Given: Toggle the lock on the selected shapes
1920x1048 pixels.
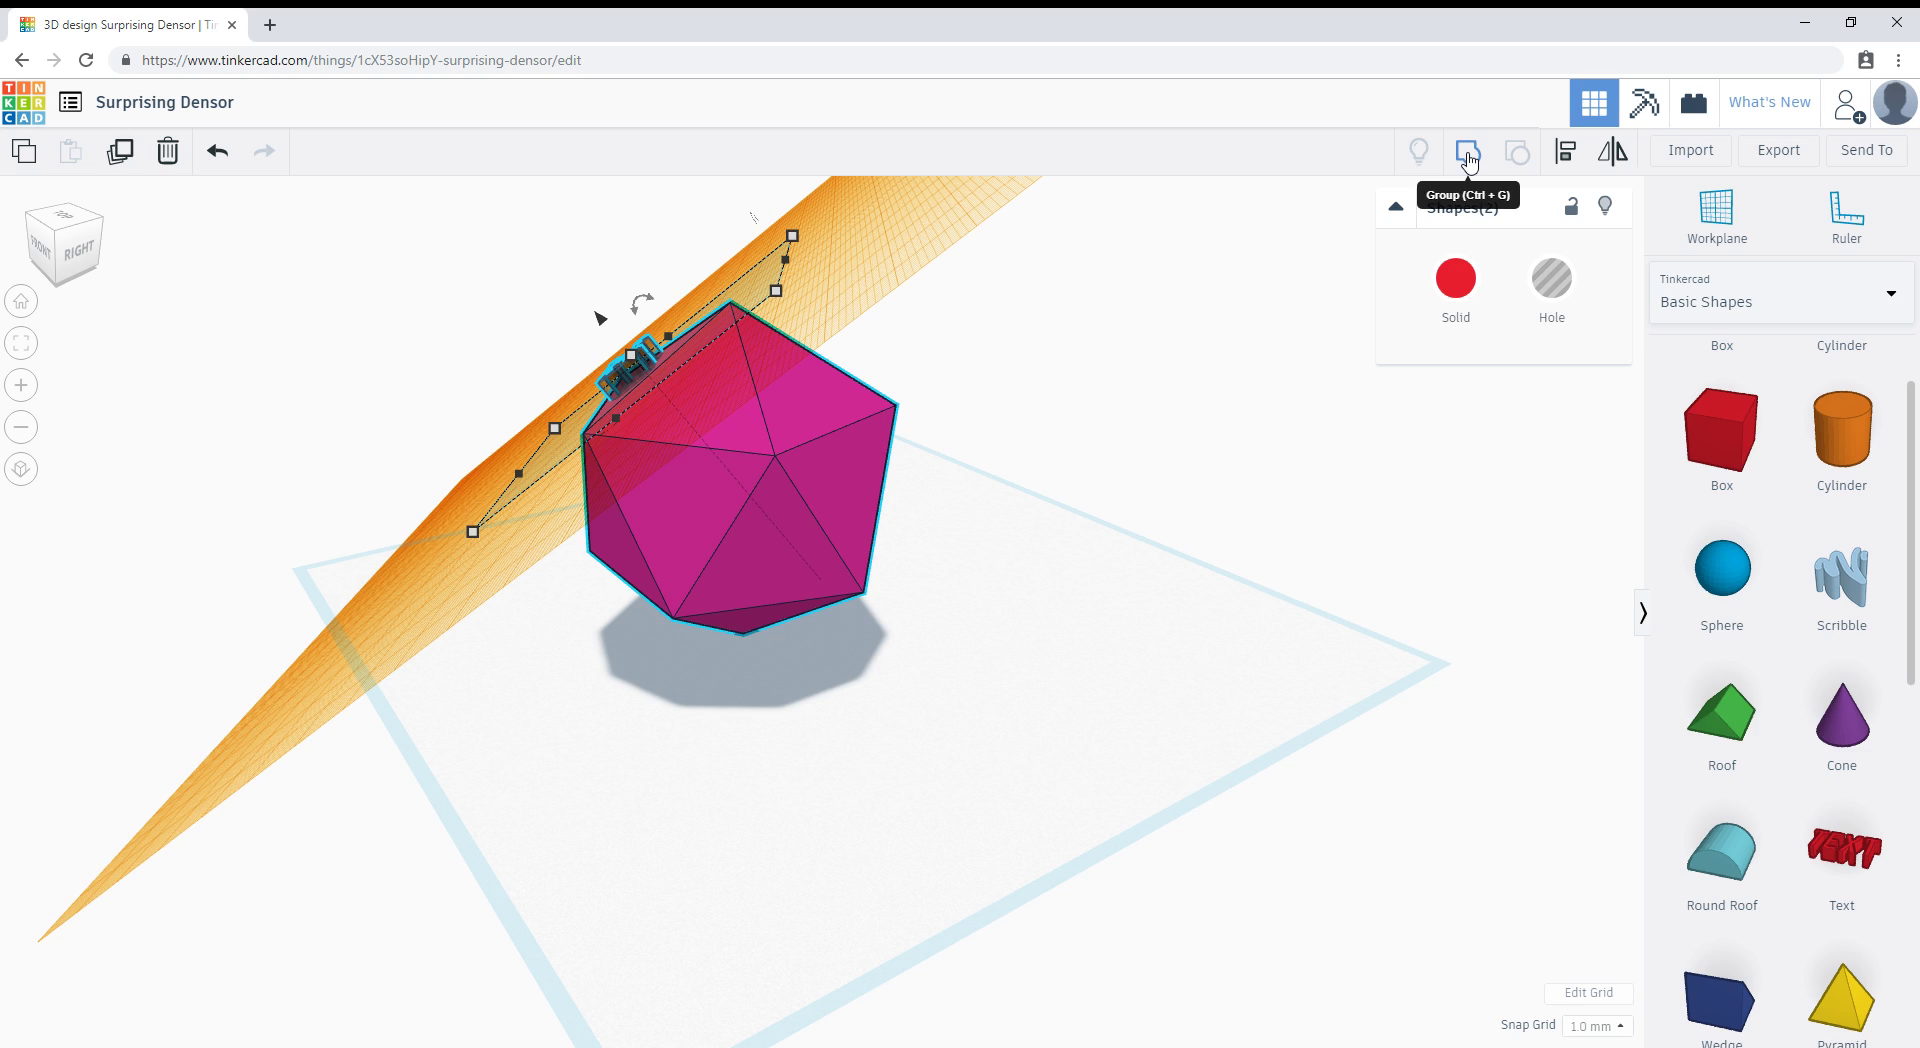Looking at the screenshot, I should pyautogui.click(x=1571, y=206).
